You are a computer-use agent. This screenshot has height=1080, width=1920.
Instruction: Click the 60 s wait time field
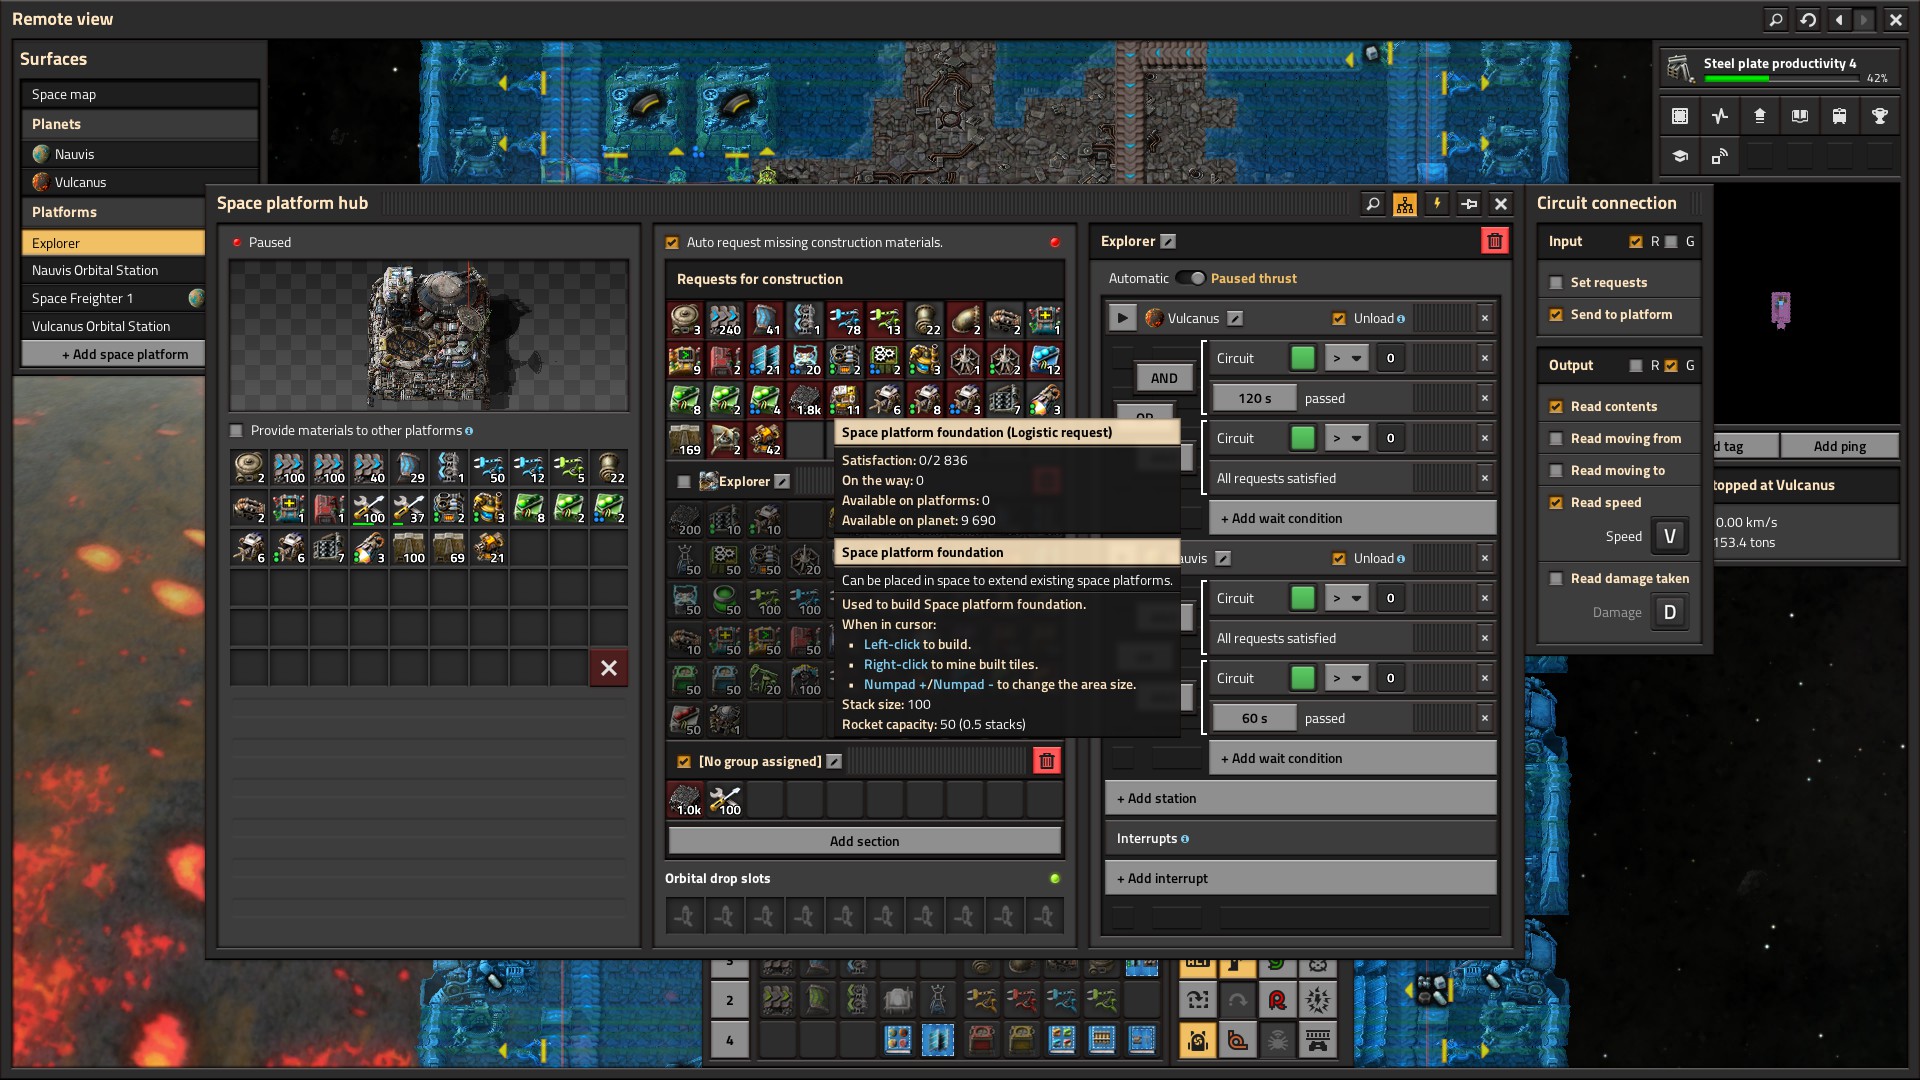1254,718
